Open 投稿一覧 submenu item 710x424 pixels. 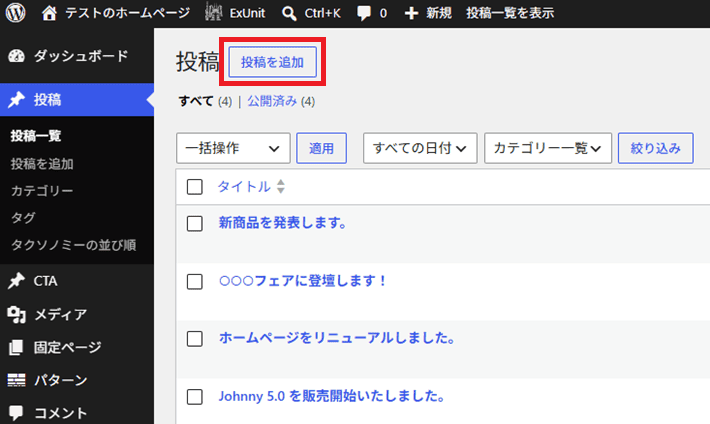pos(36,136)
